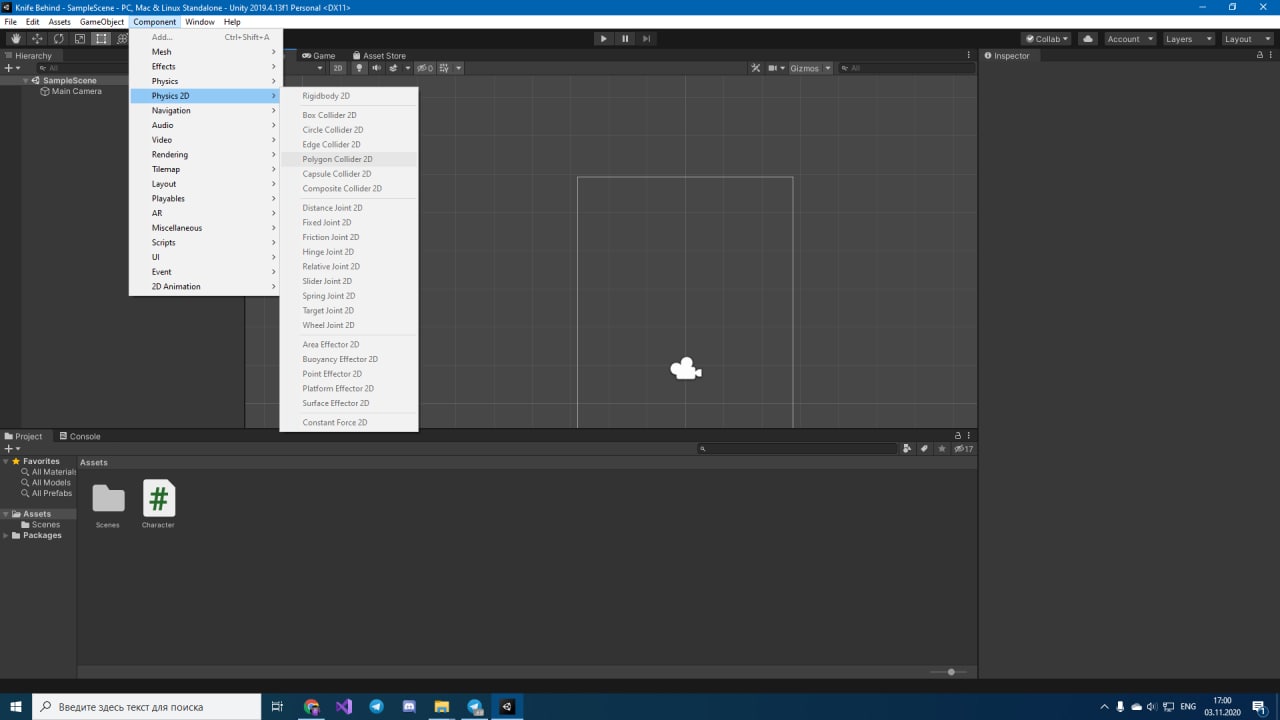Toggle scene audio speaker

(376, 68)
